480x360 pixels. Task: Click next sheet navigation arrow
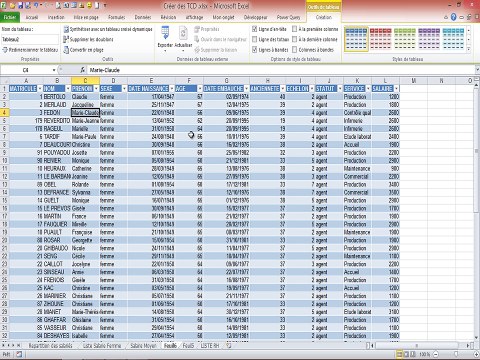click(x=13, y=346)
